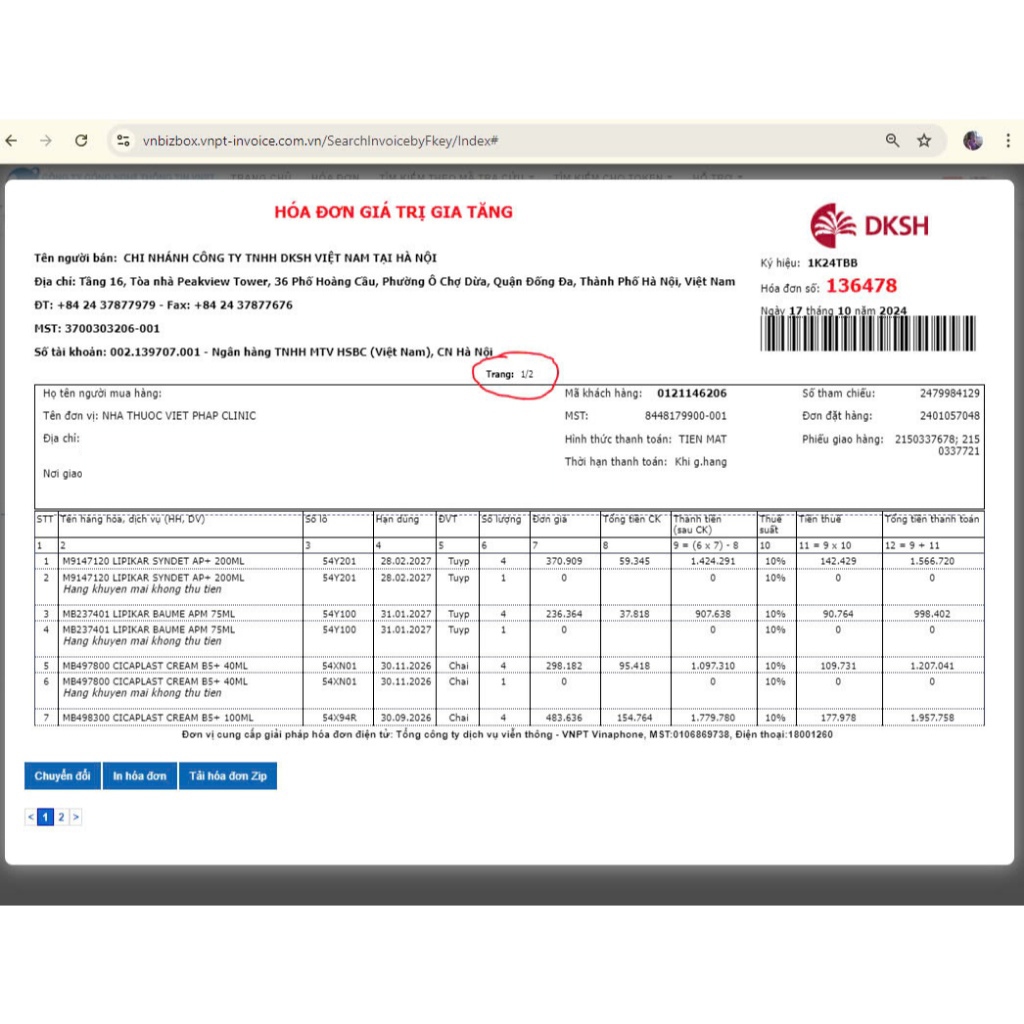Click the Chuyển đổi button
This screenshot has width=1024, height=1024.
coord(62,776)
